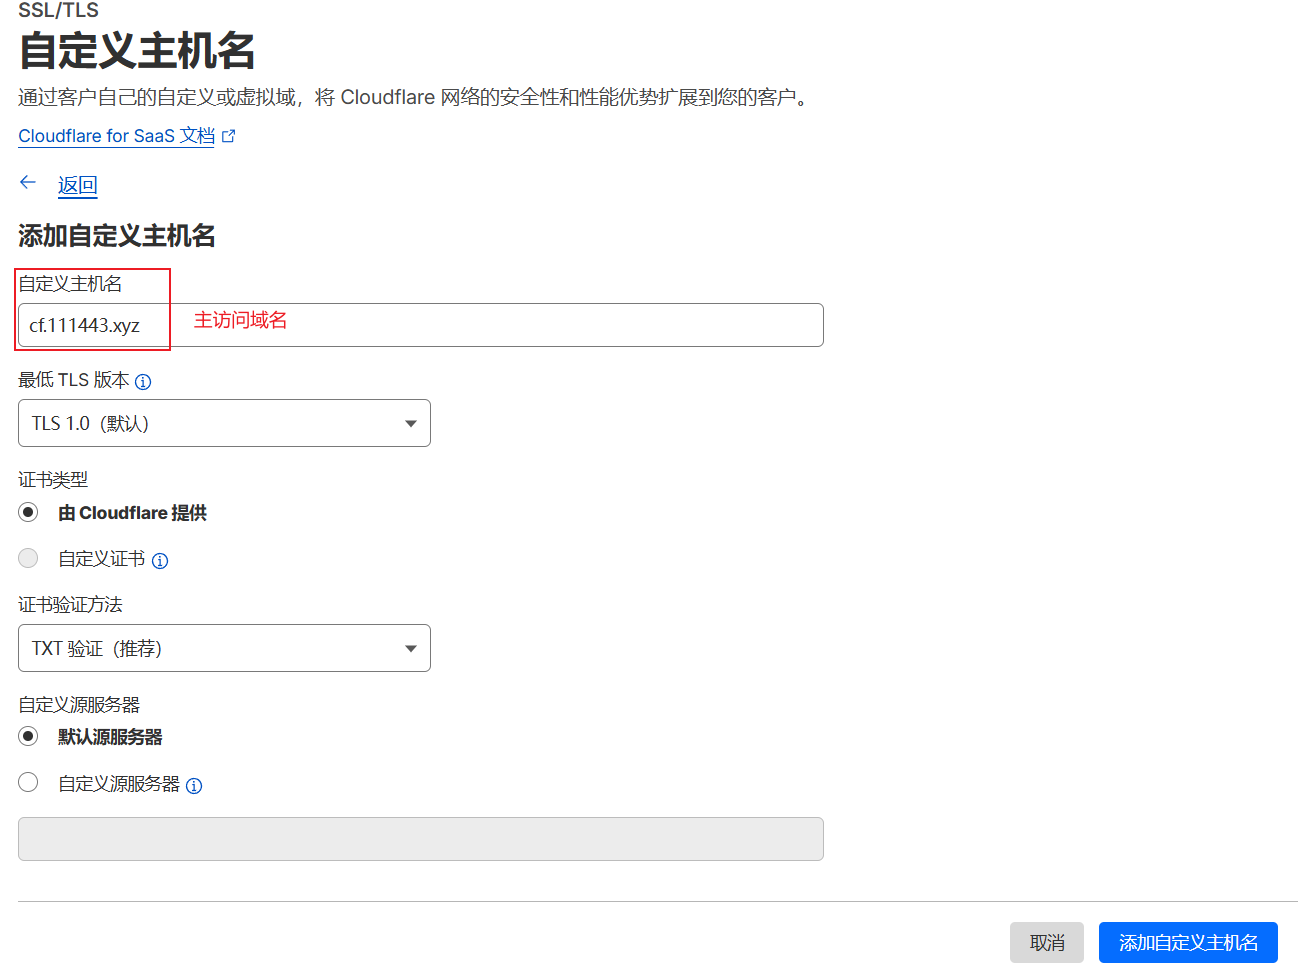Viewport: 1302px width, 969px height.
Task: Switch to 自定义源服务器 radio option
Action: pyautogui.click(x=28, y=782)
